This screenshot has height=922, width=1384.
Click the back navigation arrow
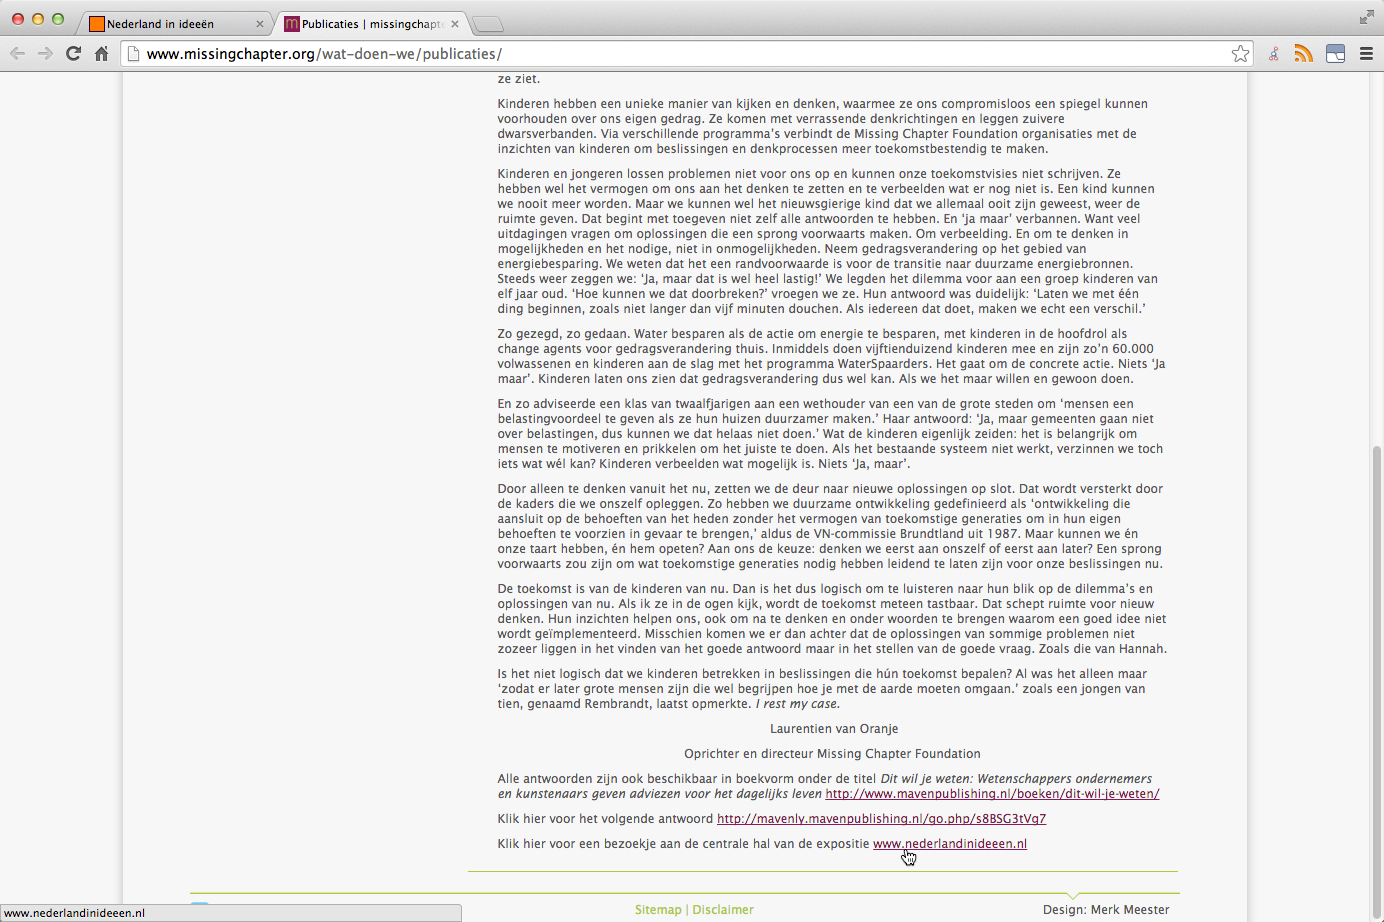coord(17,54)
